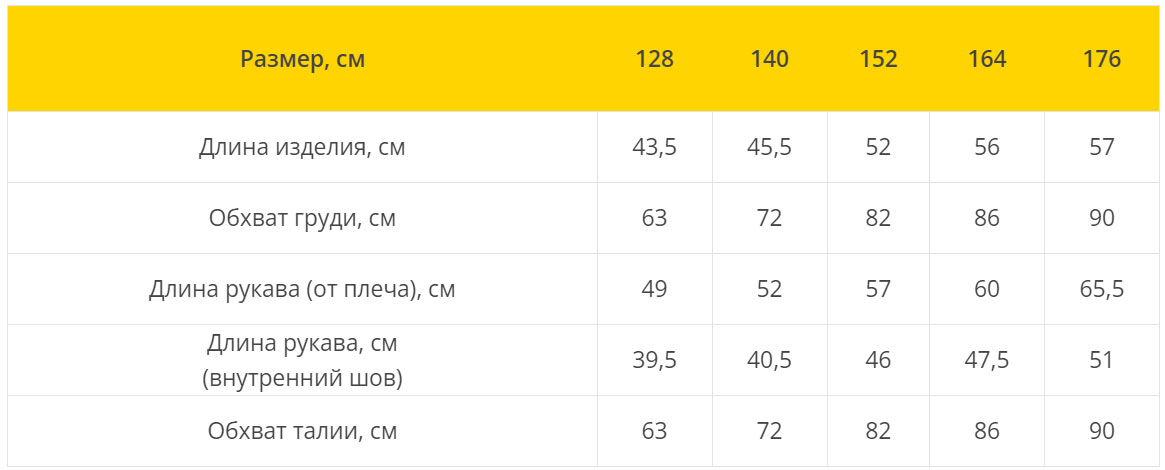Click the 65,5 sleeve length cell
This screenshot has width=1165, height=470.
coord(1102,289)
